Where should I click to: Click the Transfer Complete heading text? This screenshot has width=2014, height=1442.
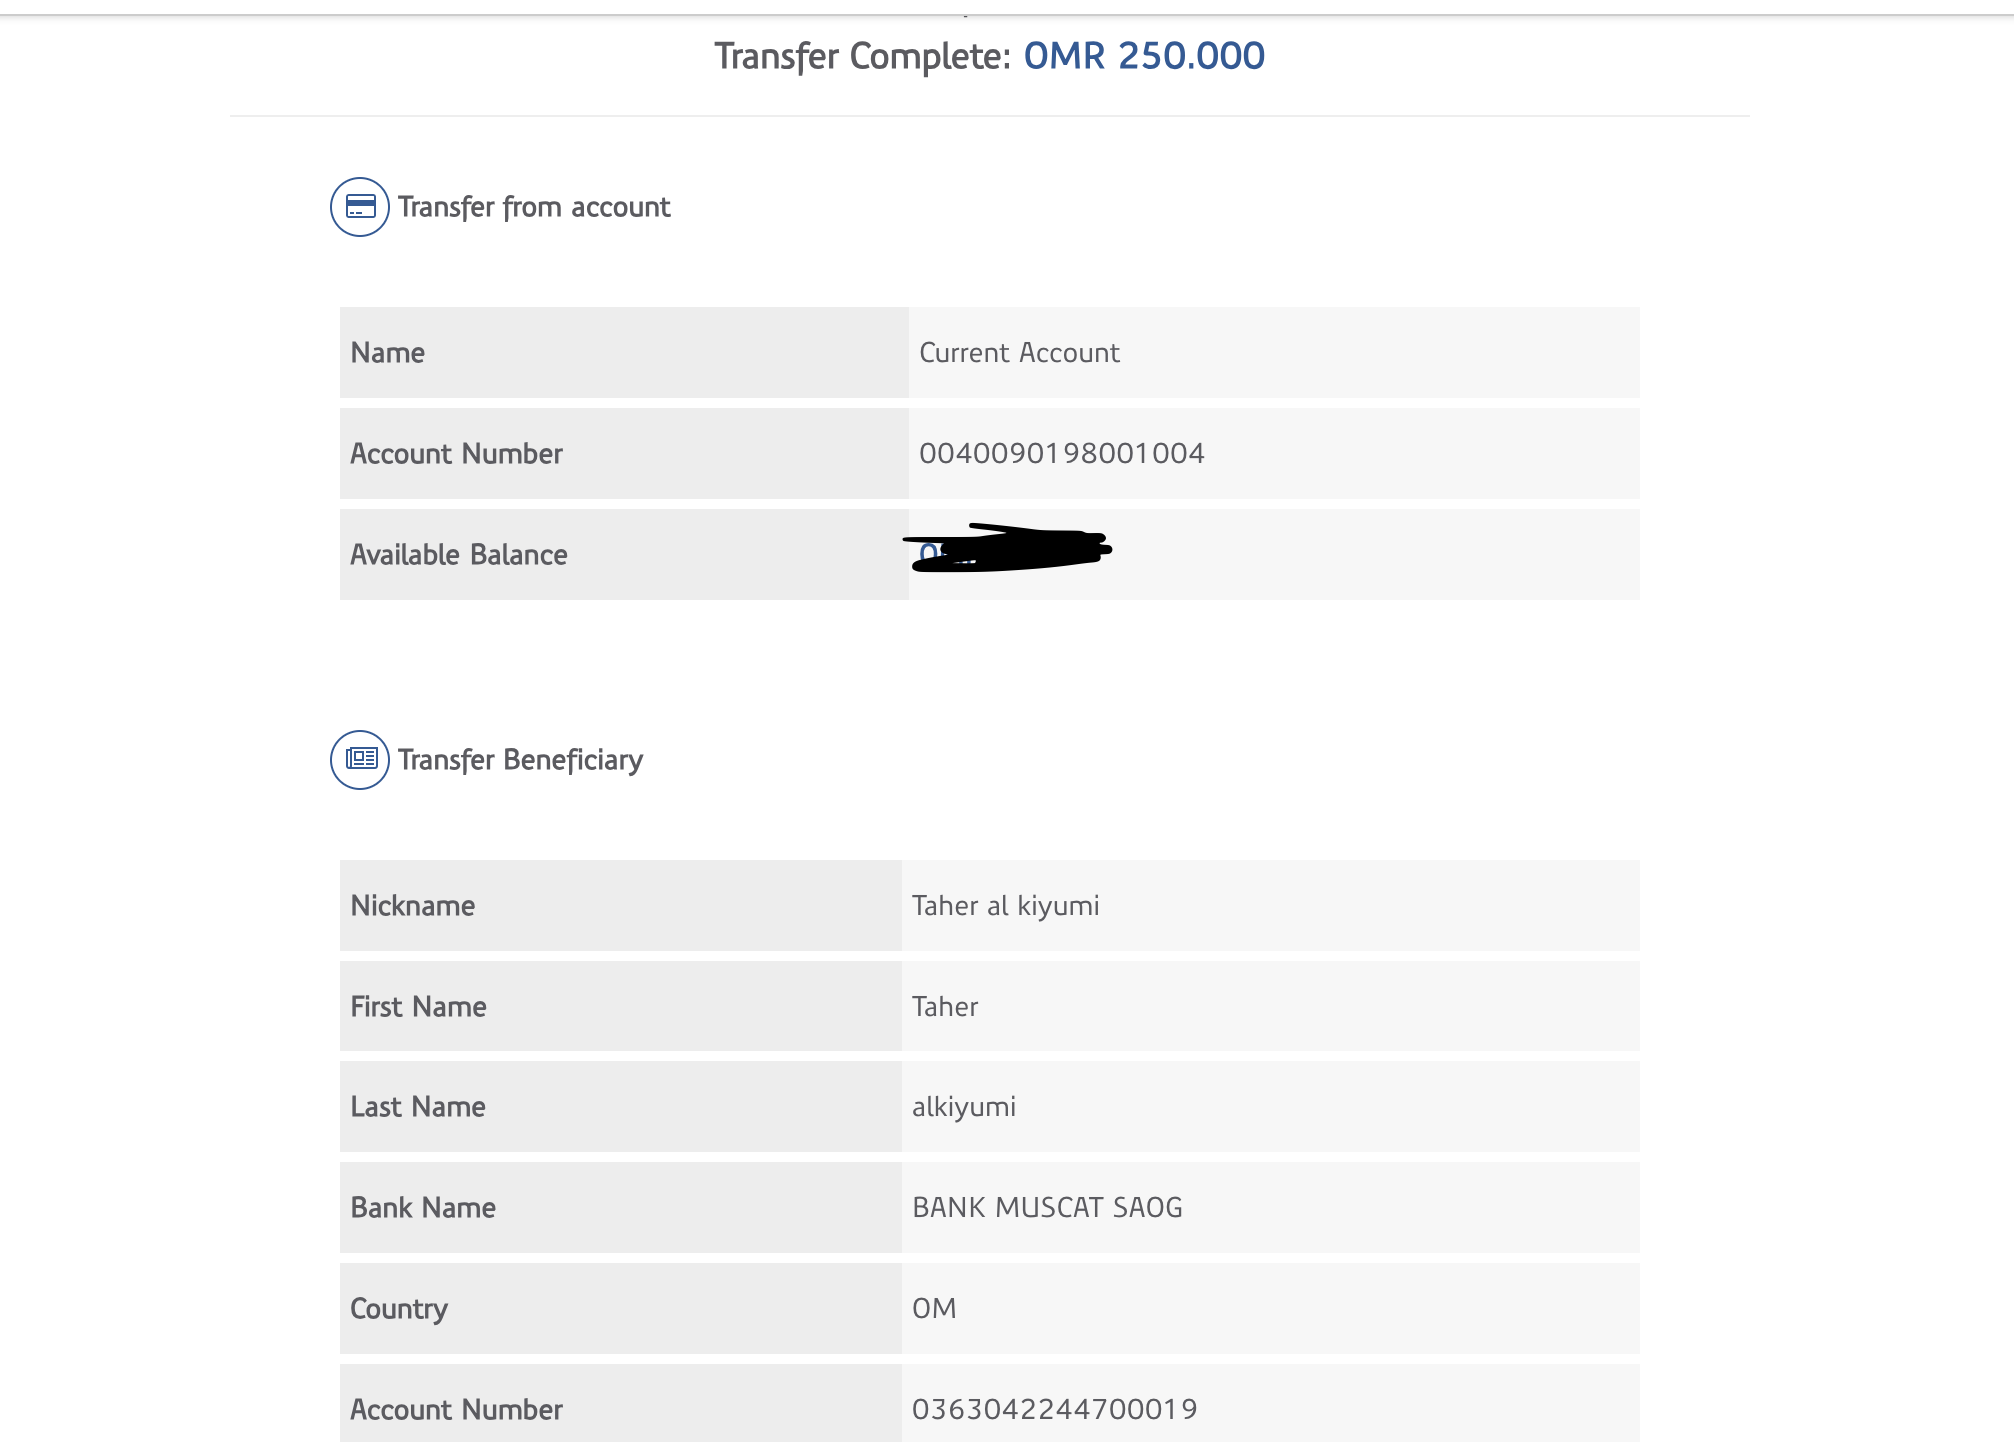tap(863, 56)
